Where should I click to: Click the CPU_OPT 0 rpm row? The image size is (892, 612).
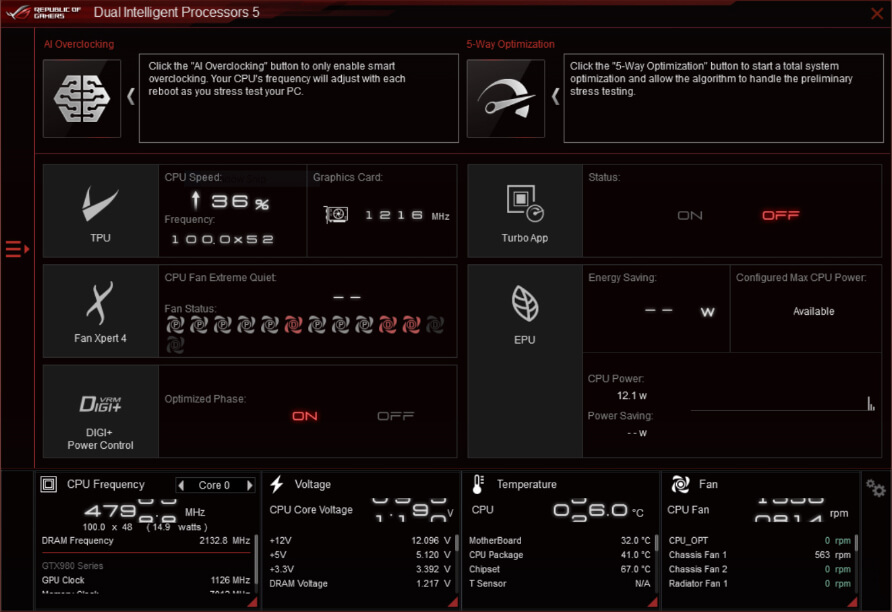pos(760,540)
